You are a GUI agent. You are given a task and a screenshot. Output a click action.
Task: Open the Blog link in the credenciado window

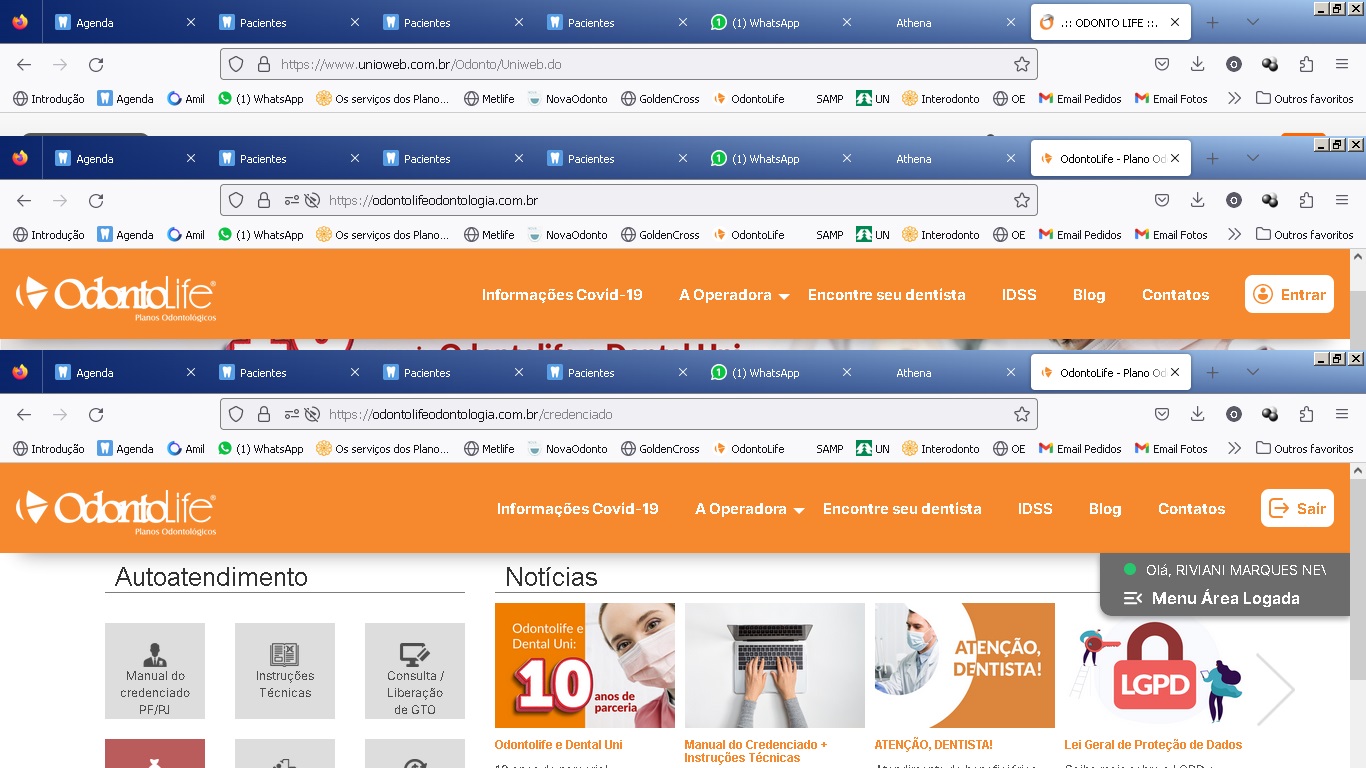tap(1105, 509)
